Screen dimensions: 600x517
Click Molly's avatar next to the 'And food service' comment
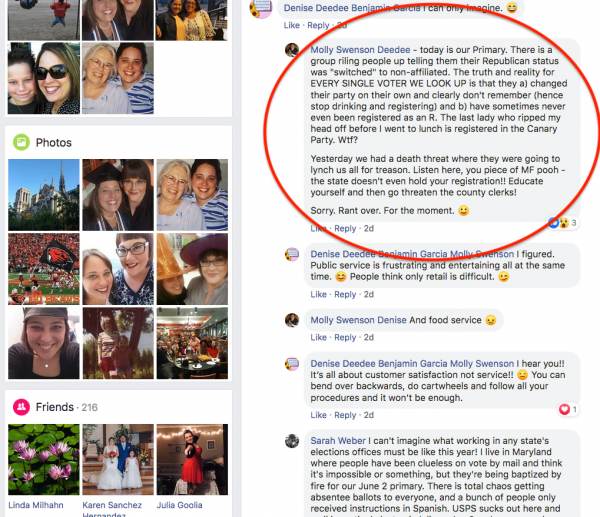(292, 320)
